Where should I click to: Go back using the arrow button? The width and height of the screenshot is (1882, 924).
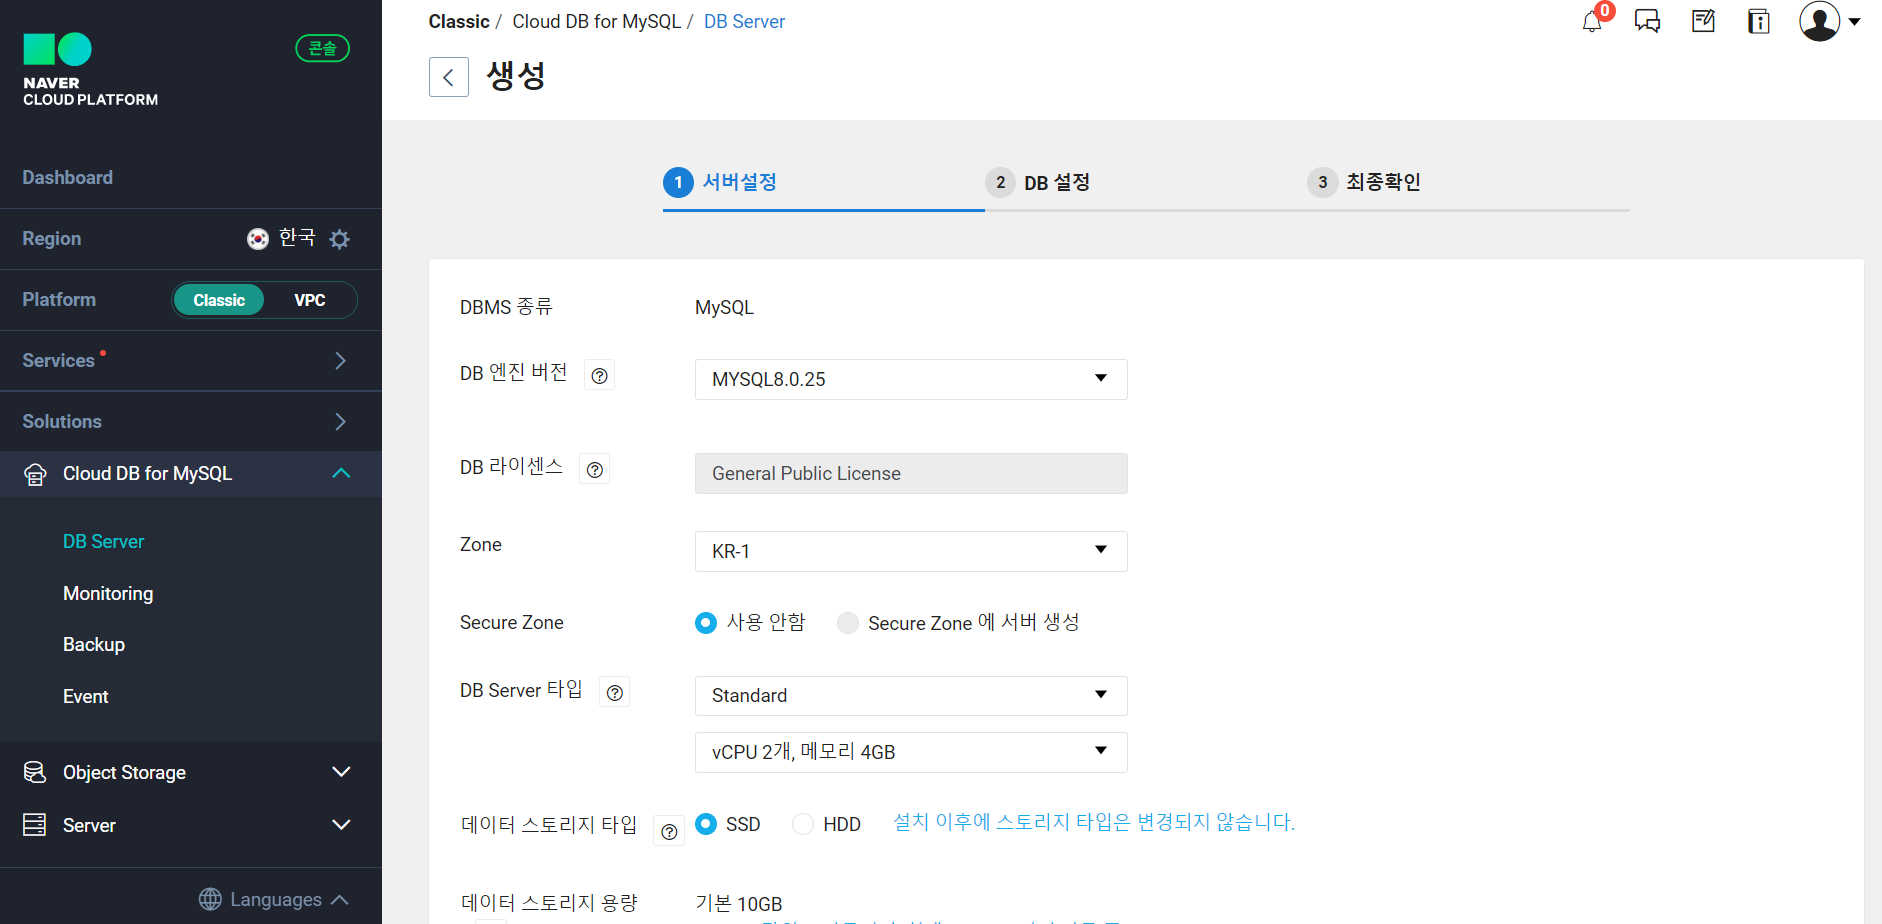[x=449, y=77]
